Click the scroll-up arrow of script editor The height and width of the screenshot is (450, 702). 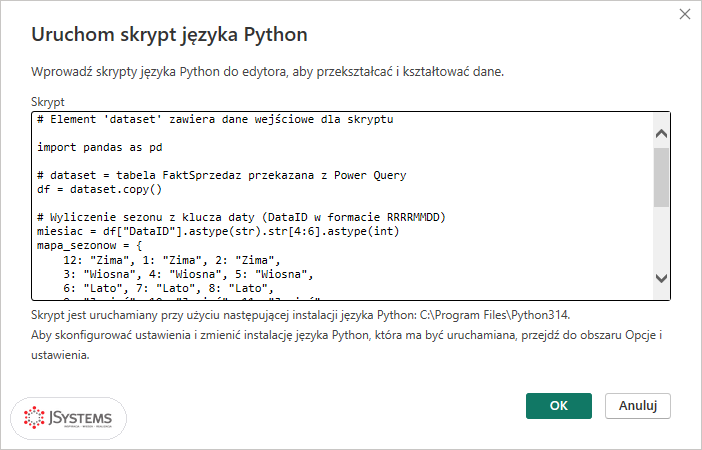[661, 133]
